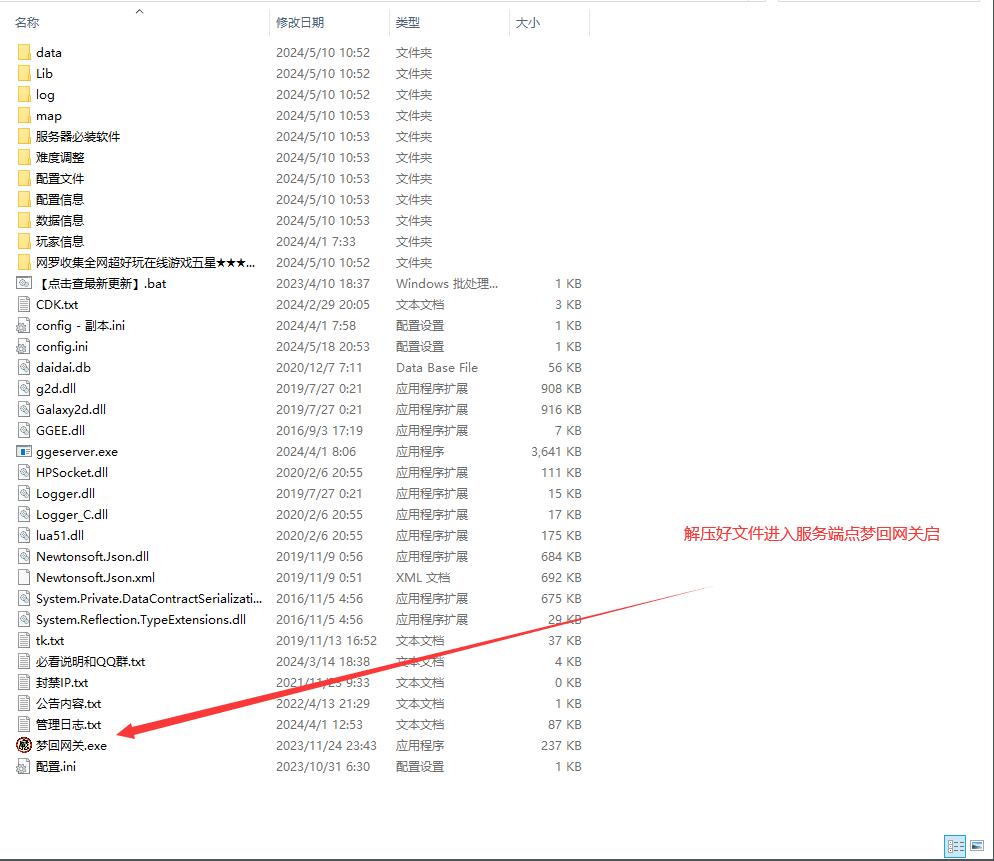Sort files by 大小 column header
The image size is (994, 861).
pos(527,22)
